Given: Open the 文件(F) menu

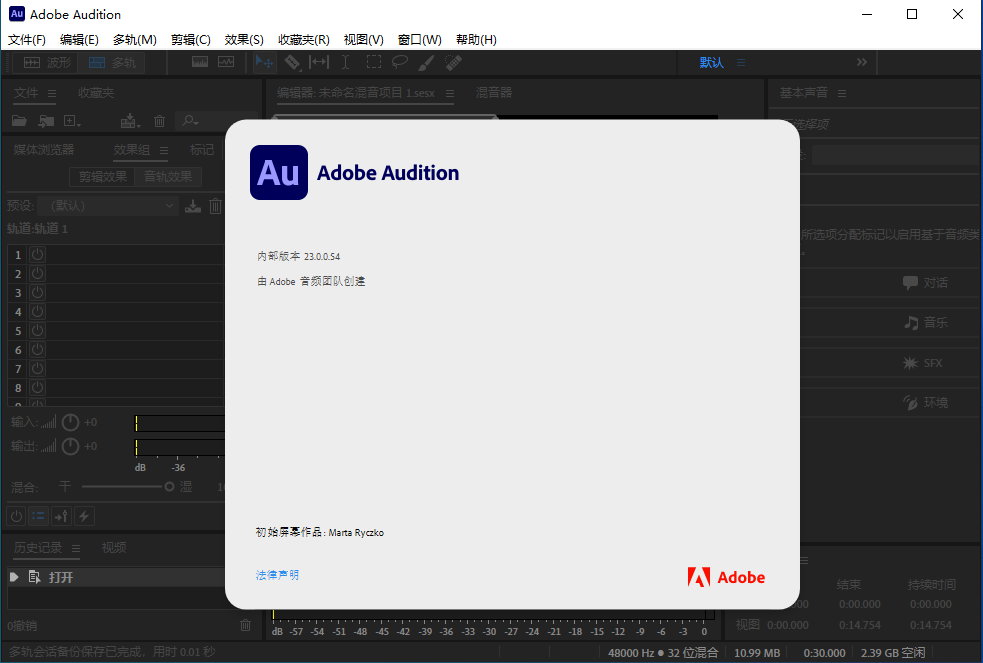Looking at the screenshot, I should tap(26, 39).
